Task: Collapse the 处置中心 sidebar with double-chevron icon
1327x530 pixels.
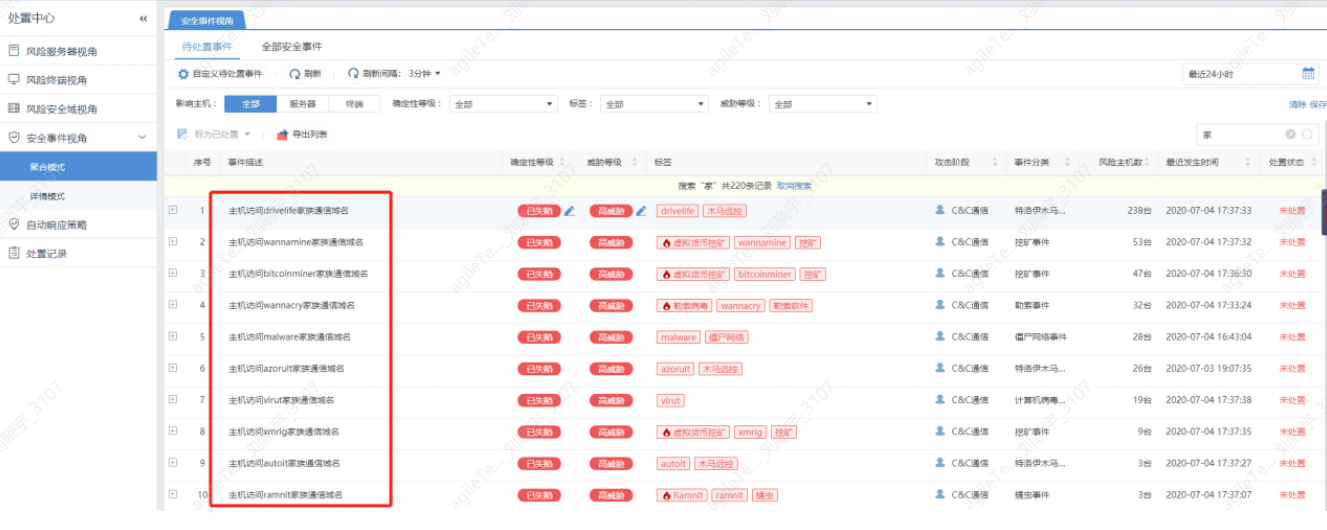Action: (143, 18)
